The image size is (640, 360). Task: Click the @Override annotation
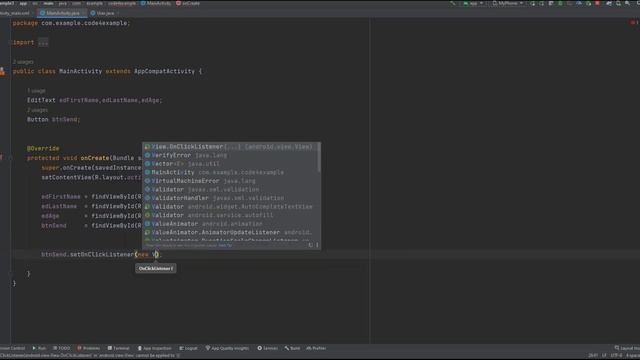point(43,148)
